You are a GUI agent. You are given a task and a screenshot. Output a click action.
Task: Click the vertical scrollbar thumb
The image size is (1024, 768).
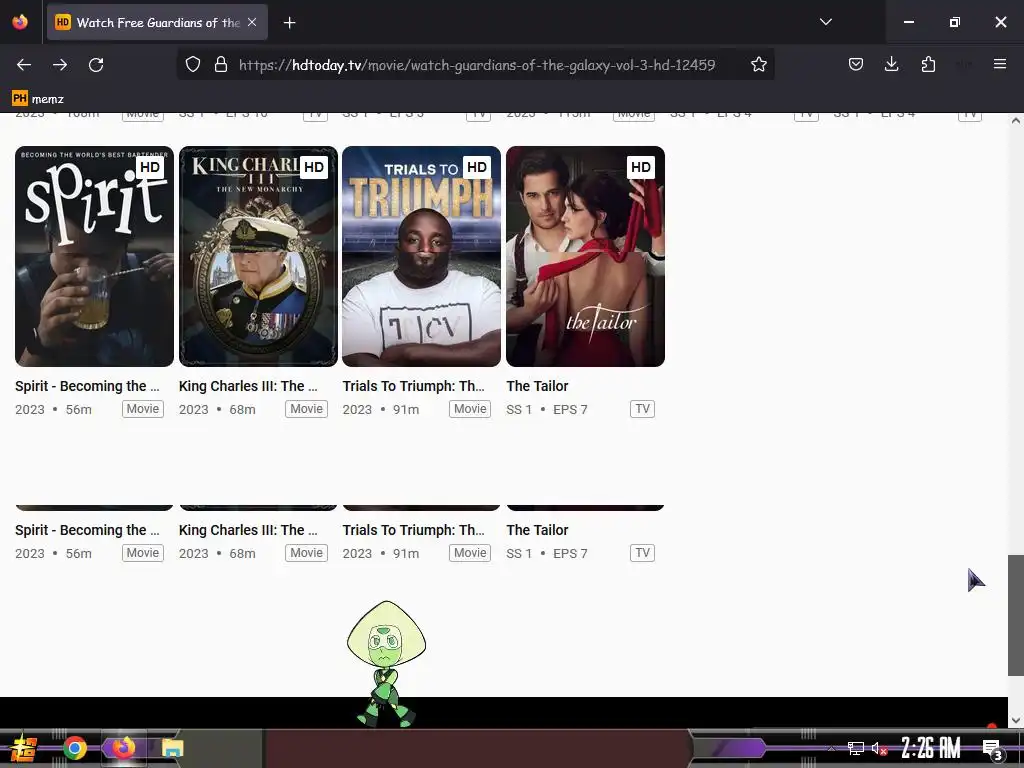[1016, 615]
